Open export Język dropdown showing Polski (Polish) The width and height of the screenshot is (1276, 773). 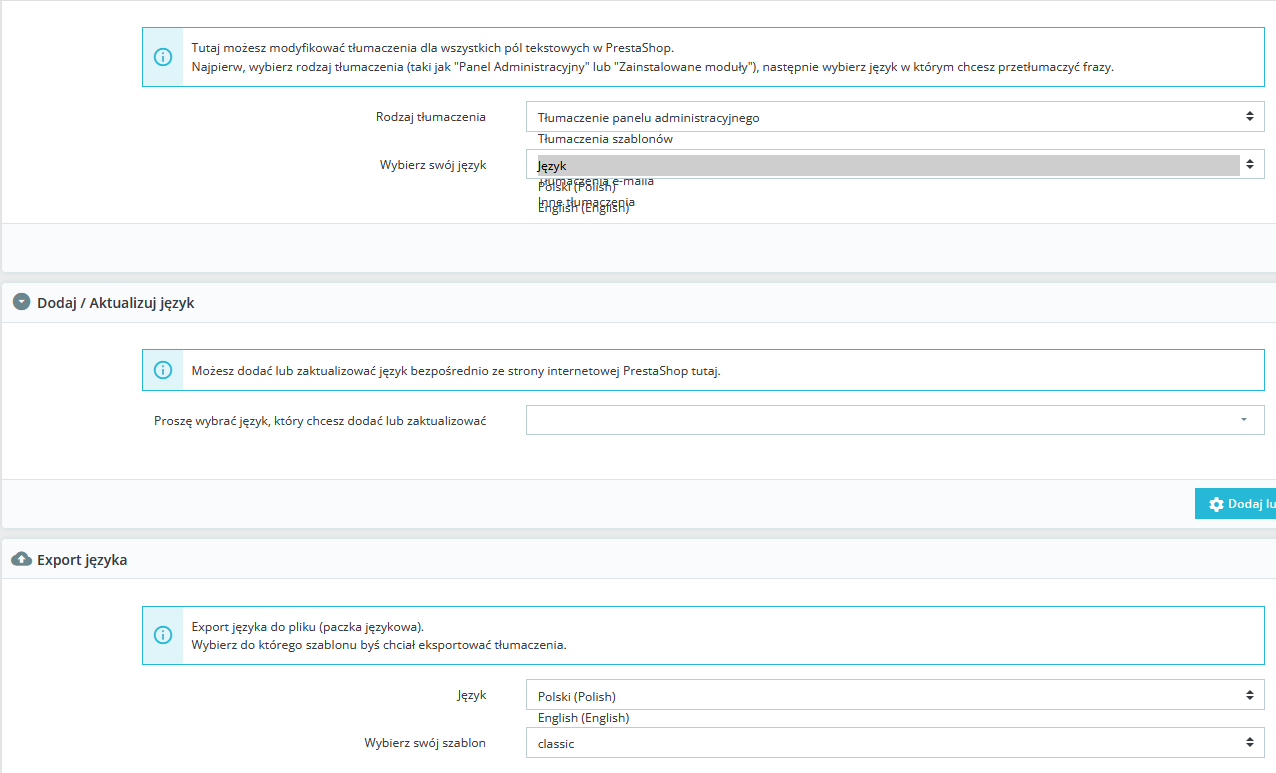coord(895,695)
